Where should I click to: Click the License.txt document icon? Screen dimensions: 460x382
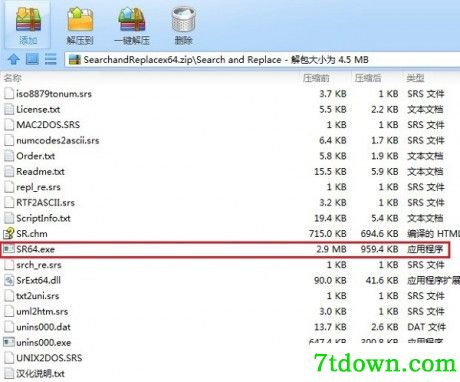tap(9, 109)
